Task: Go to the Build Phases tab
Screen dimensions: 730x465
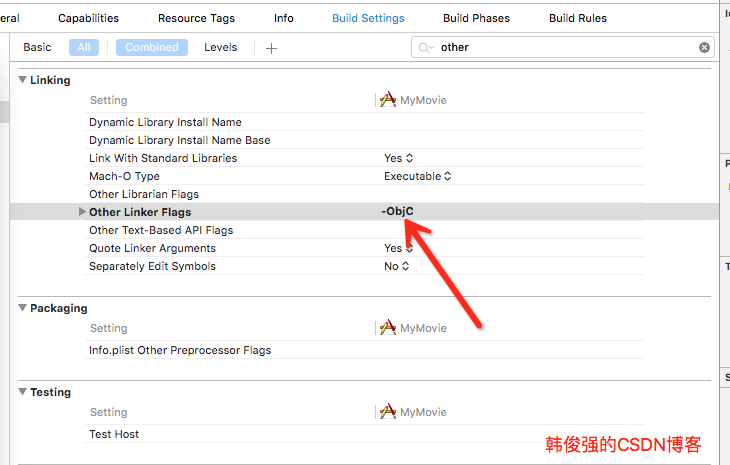Action: click(476, 18)
